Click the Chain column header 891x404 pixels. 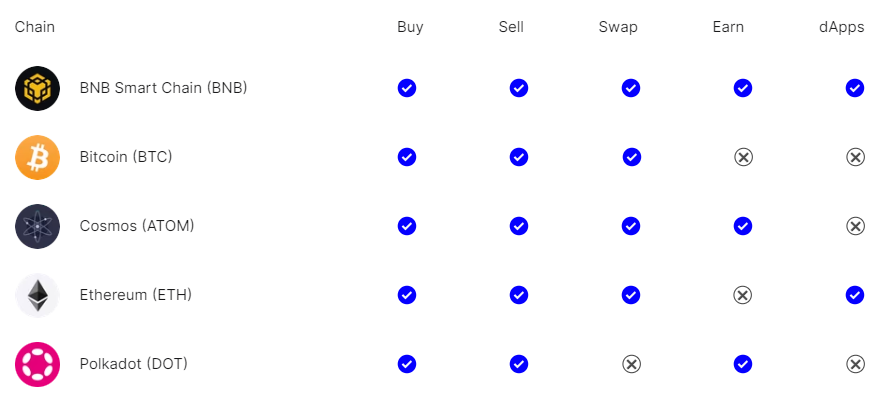coord(35,27)
